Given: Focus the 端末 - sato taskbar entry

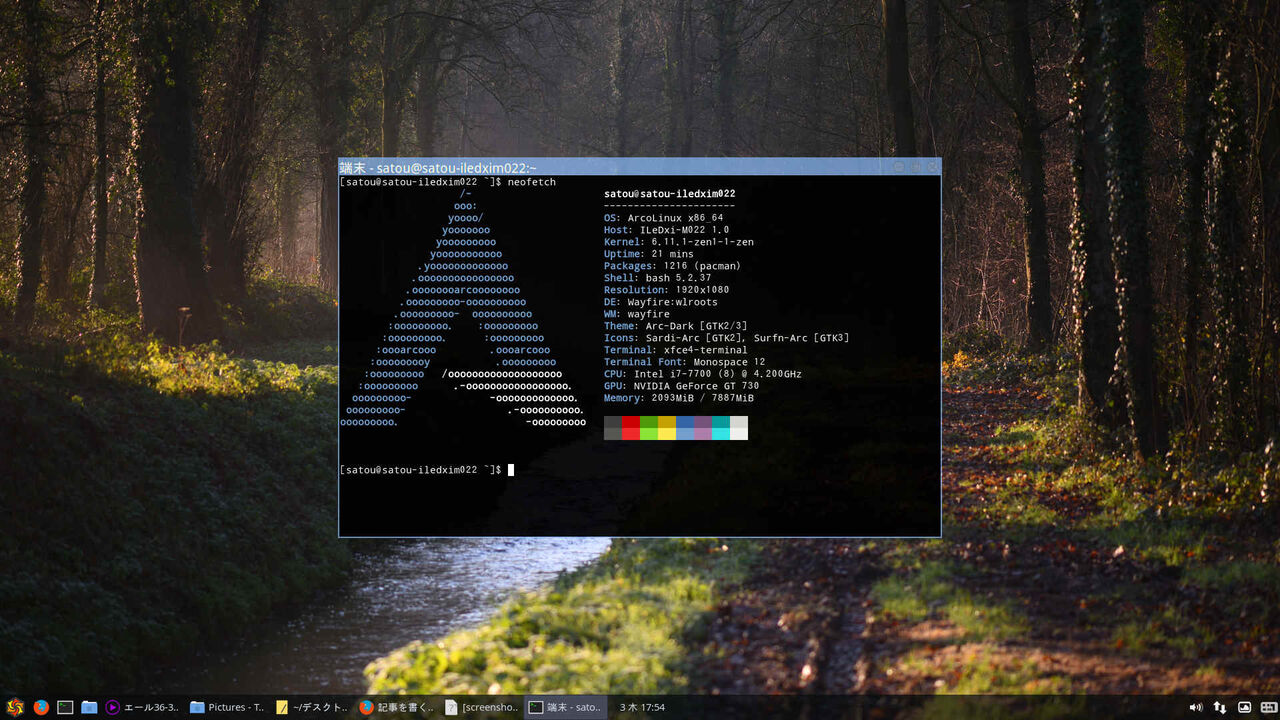Looking at the screenshot, I should pyautogui.click(x=567, y=707).
